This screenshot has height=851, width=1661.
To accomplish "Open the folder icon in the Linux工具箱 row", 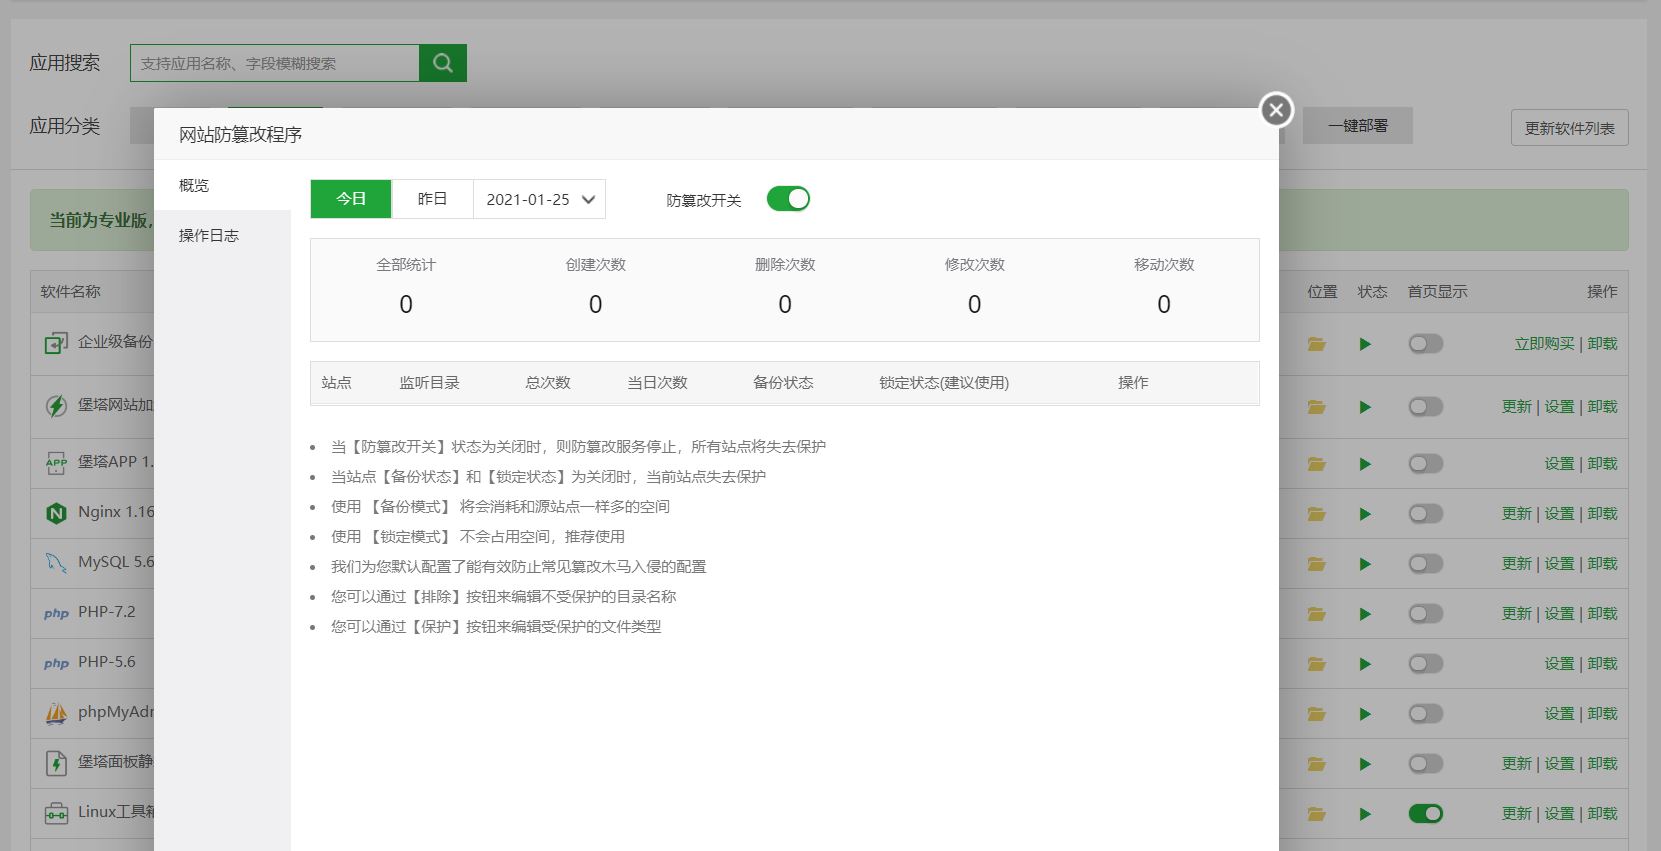I will tap(1316, 814).
